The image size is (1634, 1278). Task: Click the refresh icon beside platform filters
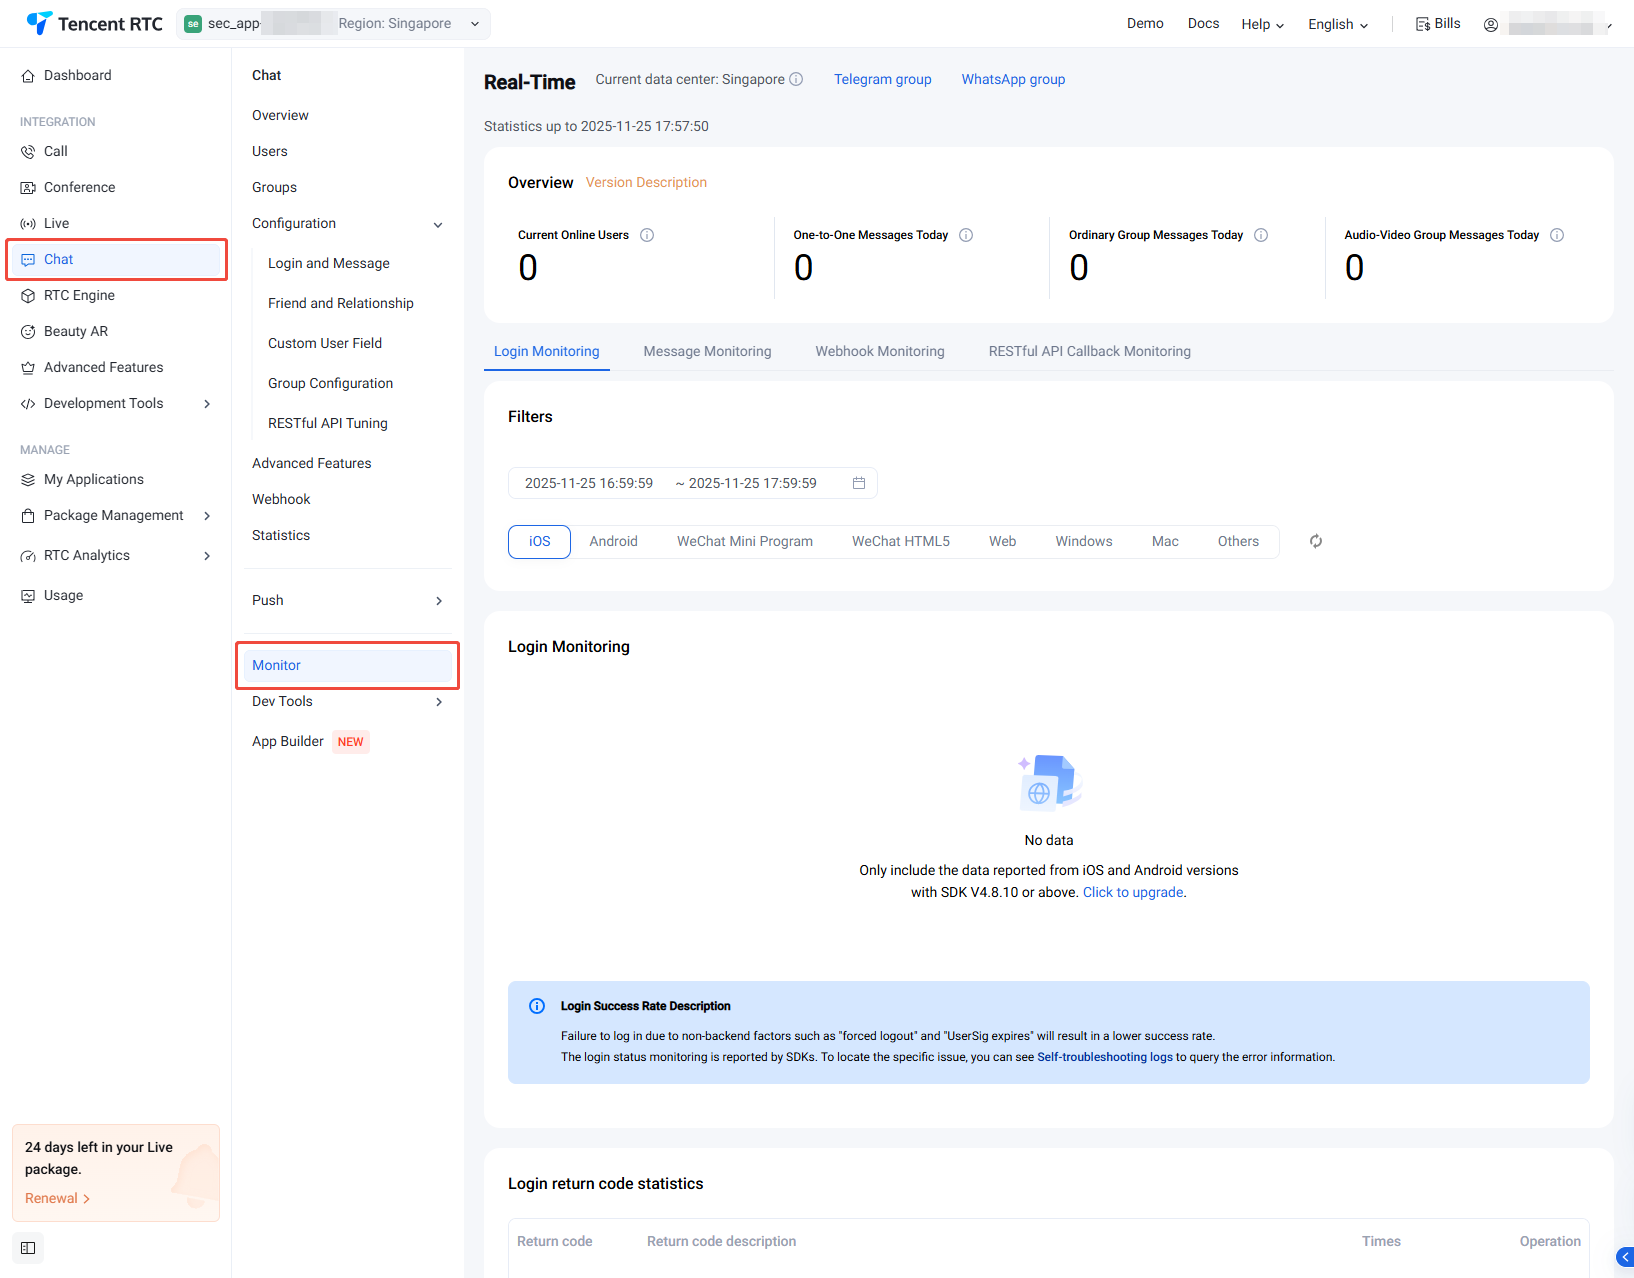pos(1316,541)
